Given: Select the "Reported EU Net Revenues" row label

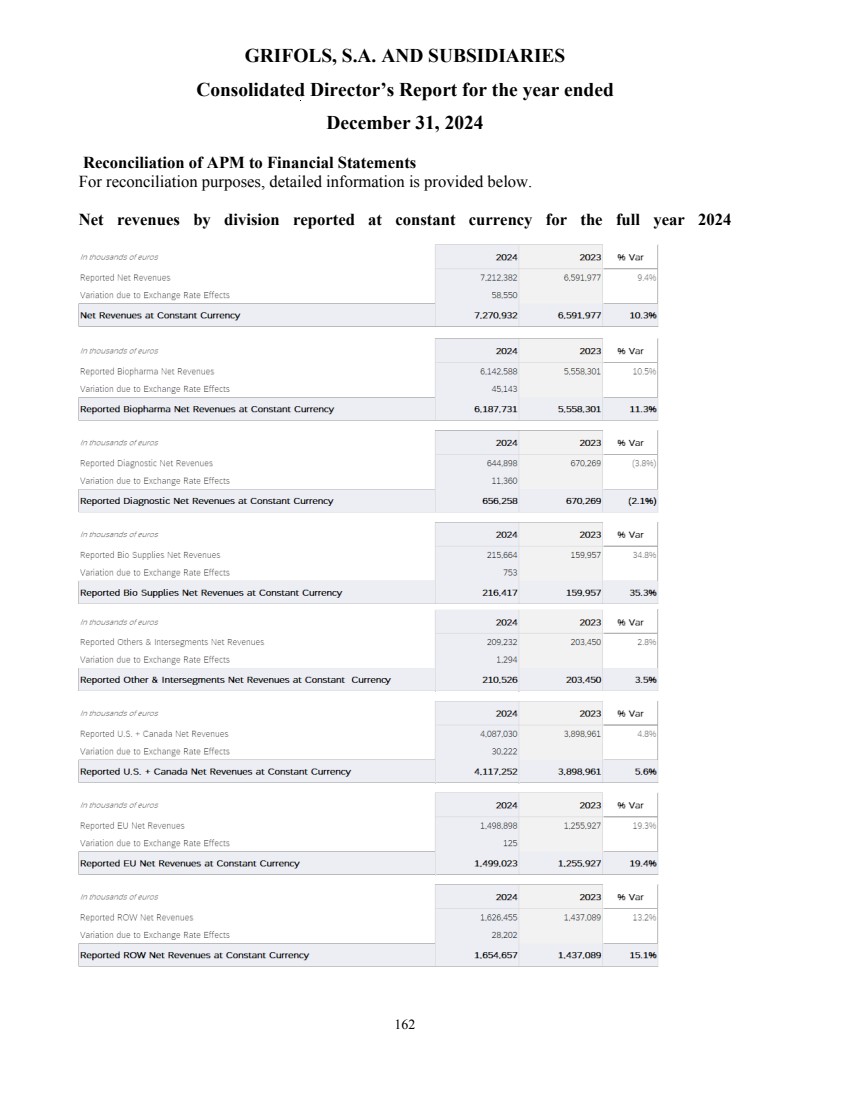Looking at the screenshot, I should 132,826.
